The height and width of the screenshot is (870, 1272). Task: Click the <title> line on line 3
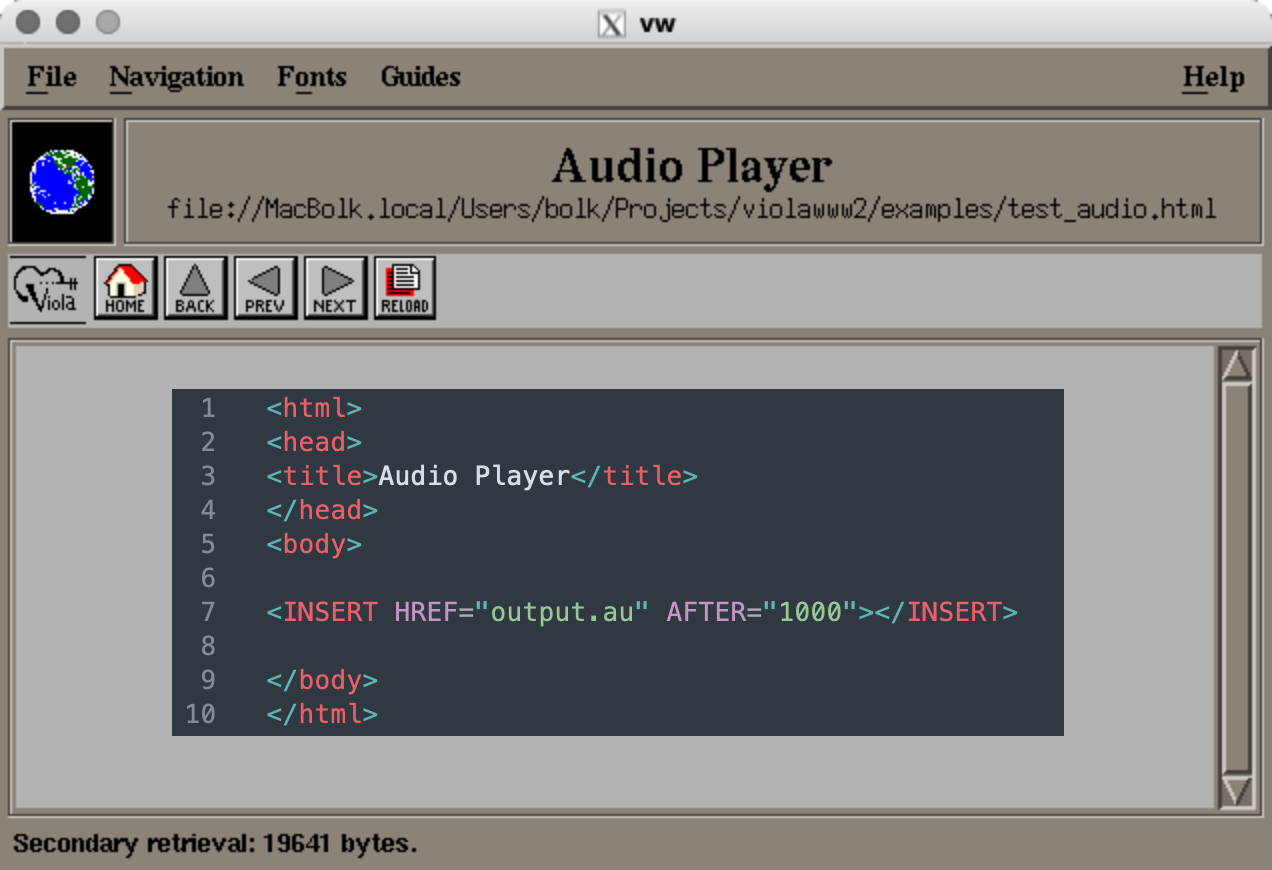(482, 476)
